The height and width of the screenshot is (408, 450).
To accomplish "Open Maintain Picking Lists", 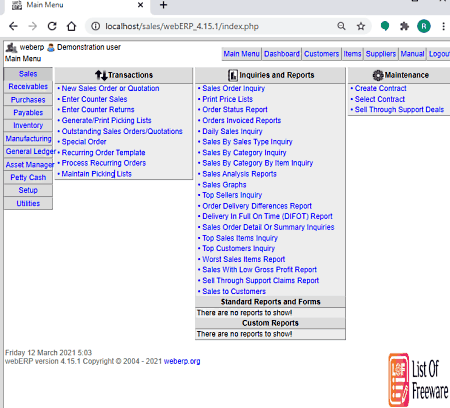I will [96, 174].
